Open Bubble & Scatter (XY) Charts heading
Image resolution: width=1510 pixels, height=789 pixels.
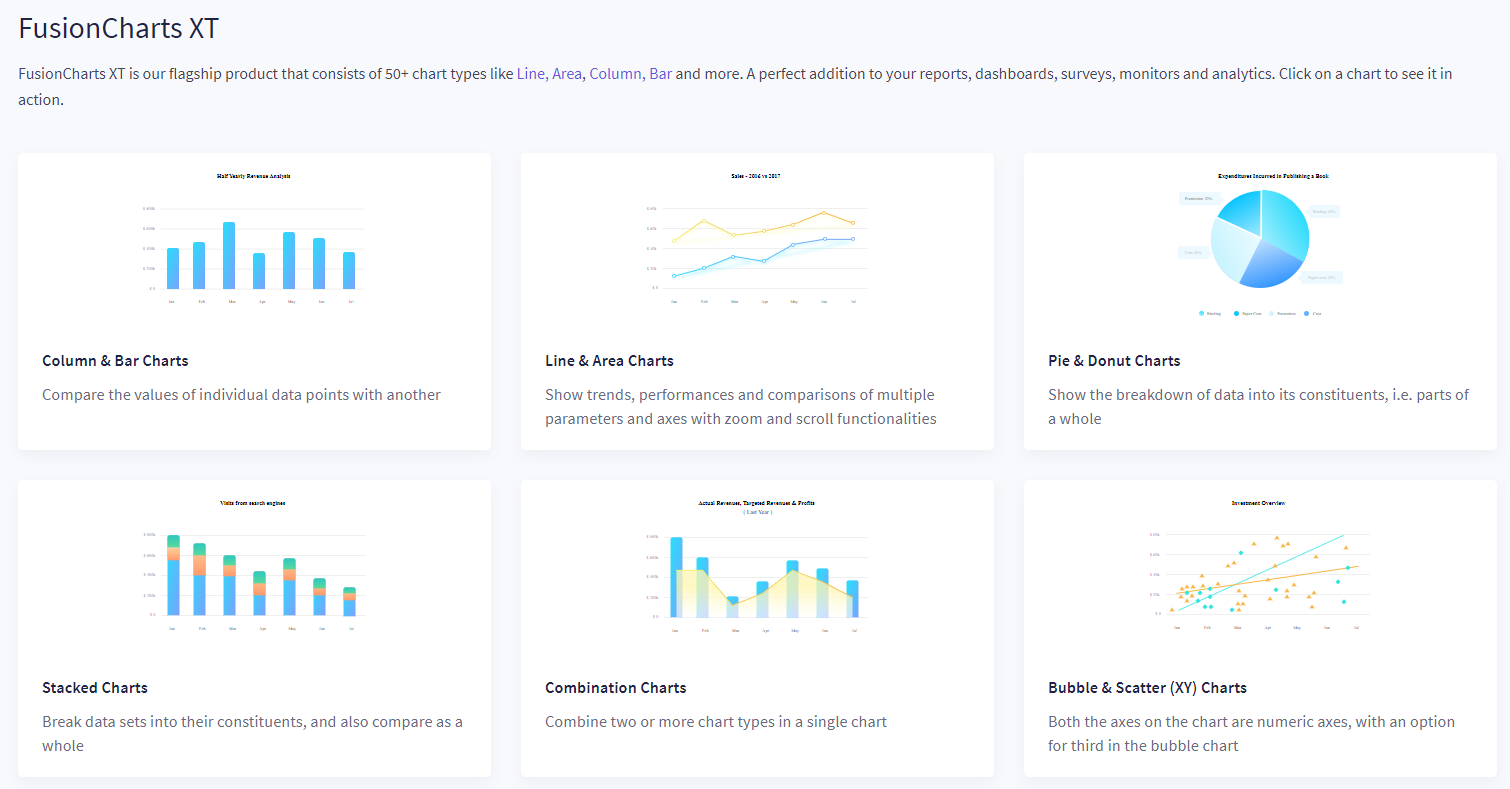click(1147, 688)
